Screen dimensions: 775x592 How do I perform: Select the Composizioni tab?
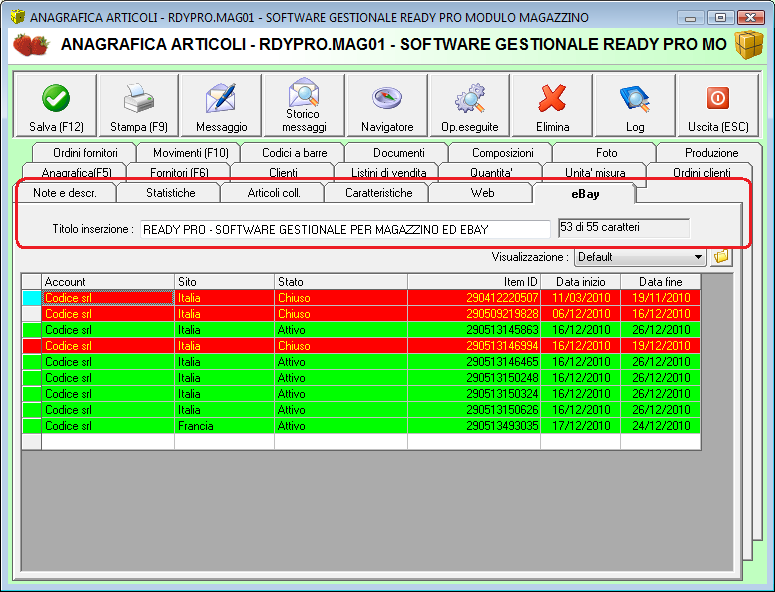pyautogui.click(x=502, y=153)
